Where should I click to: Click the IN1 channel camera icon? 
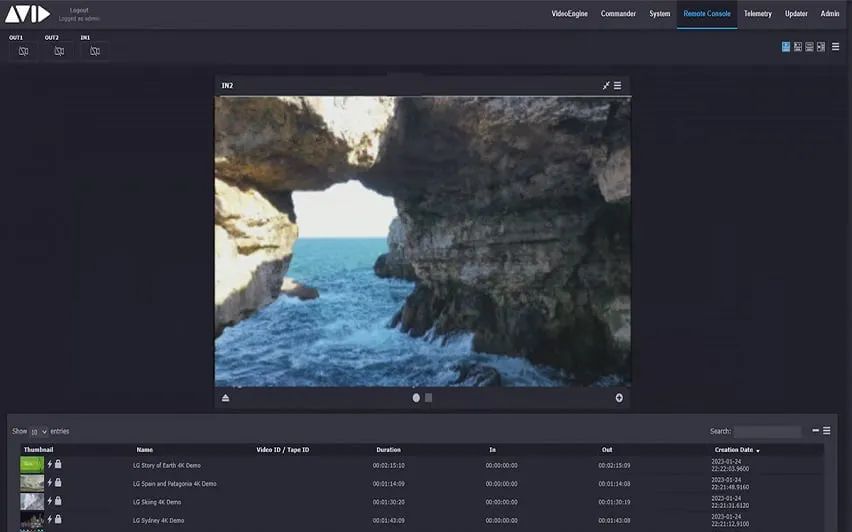pyautogui.click(x=95, y=51)
